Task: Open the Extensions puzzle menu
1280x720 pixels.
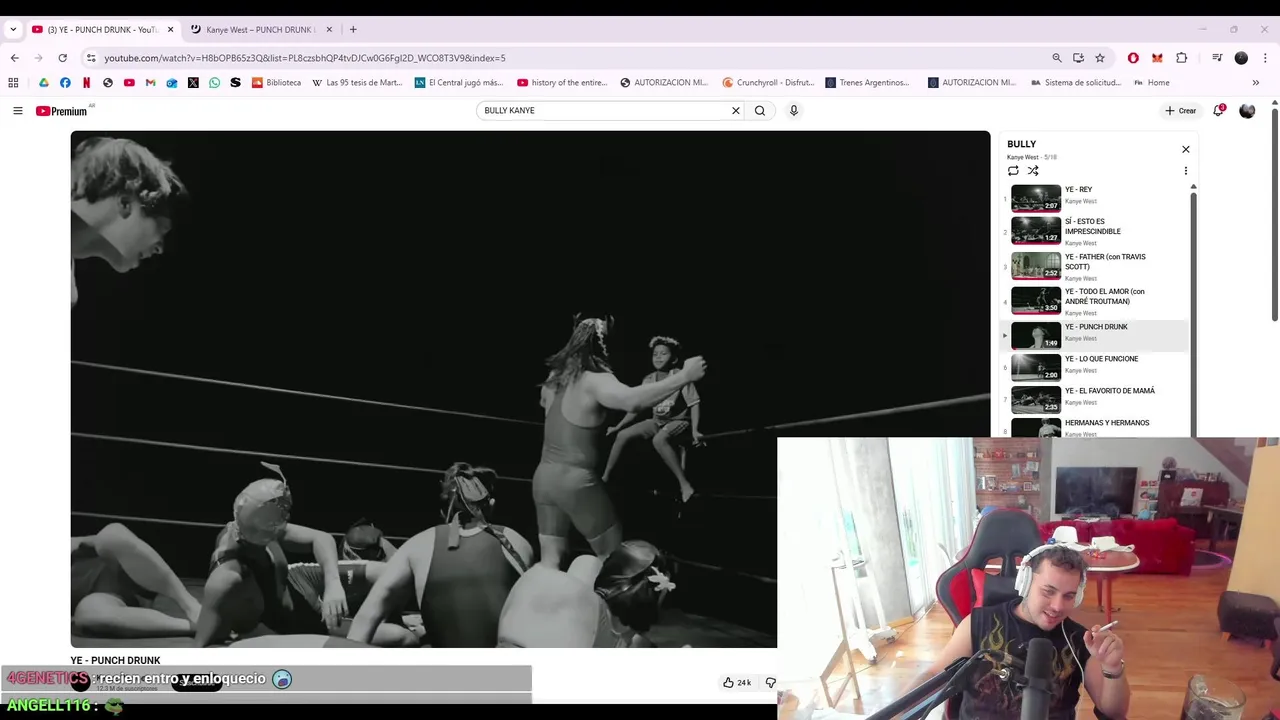Action: [1182, 58]
